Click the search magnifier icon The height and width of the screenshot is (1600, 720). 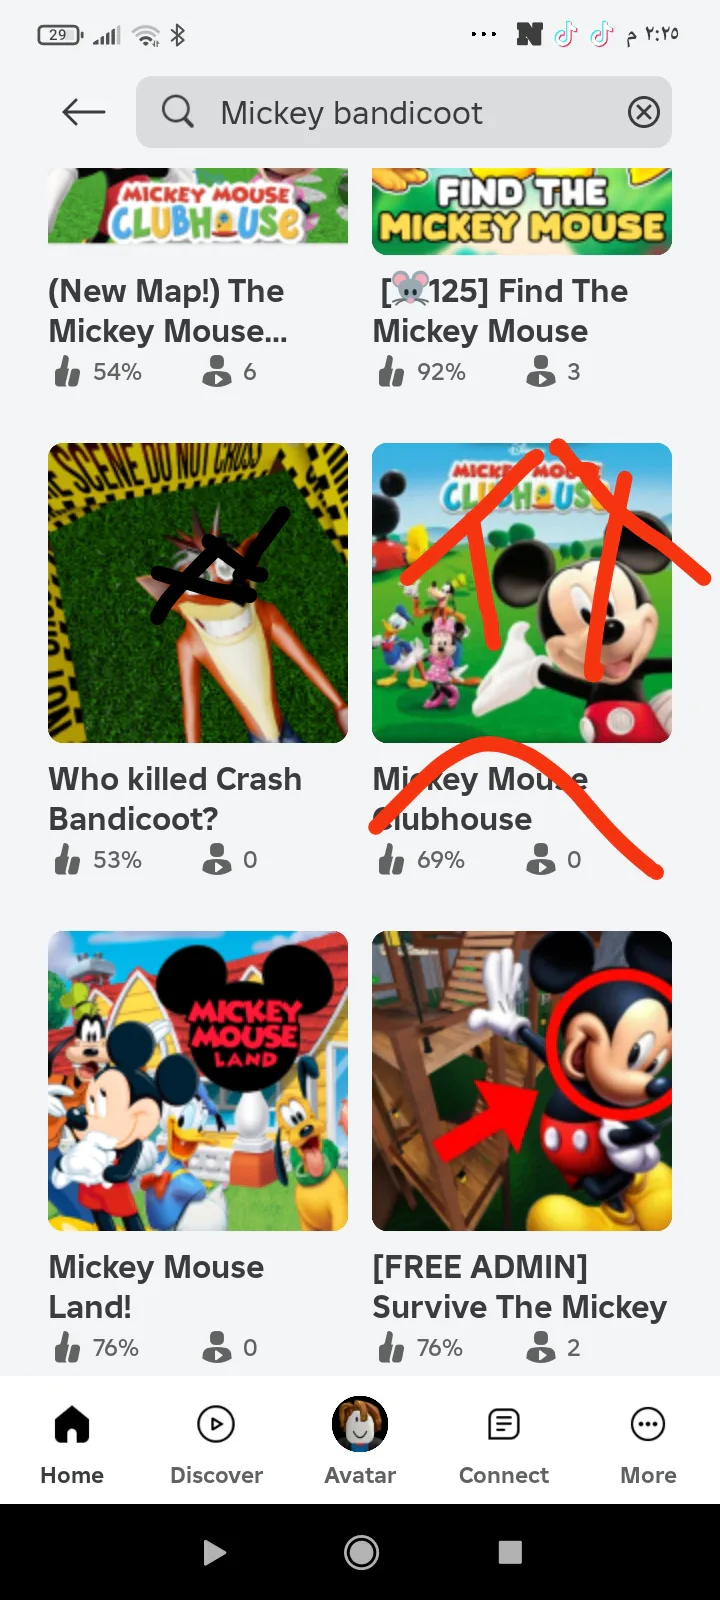[178, 112]
